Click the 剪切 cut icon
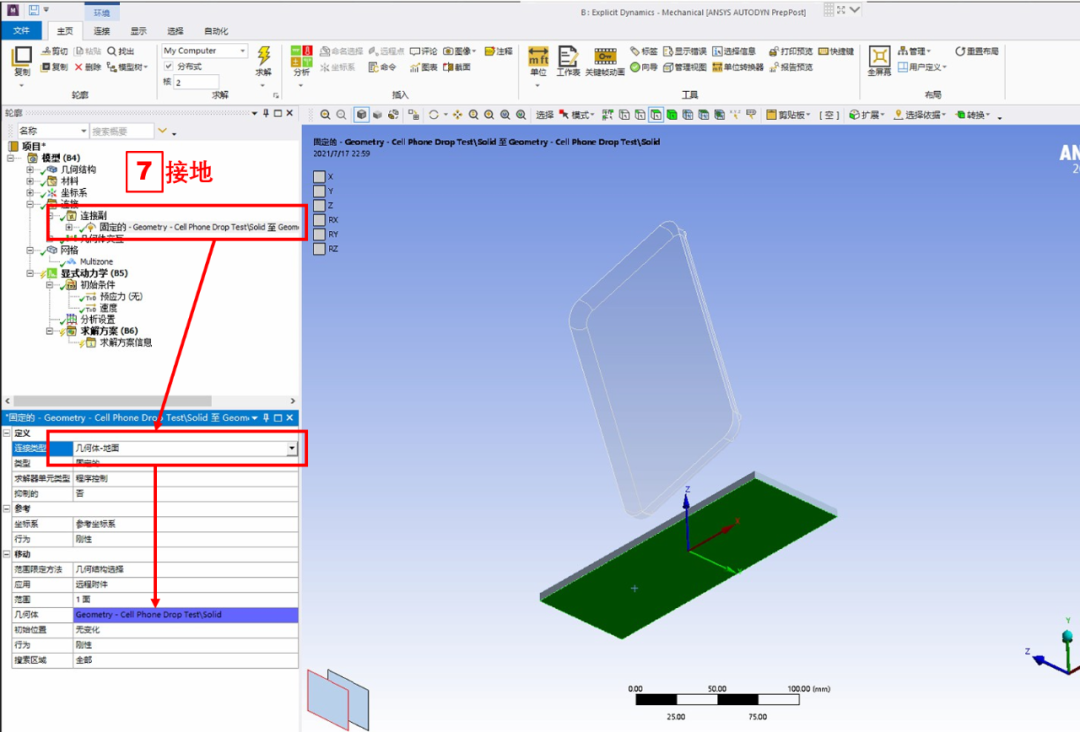The width and height of the screenshot is (1080, 732). [x=54, y=51]
